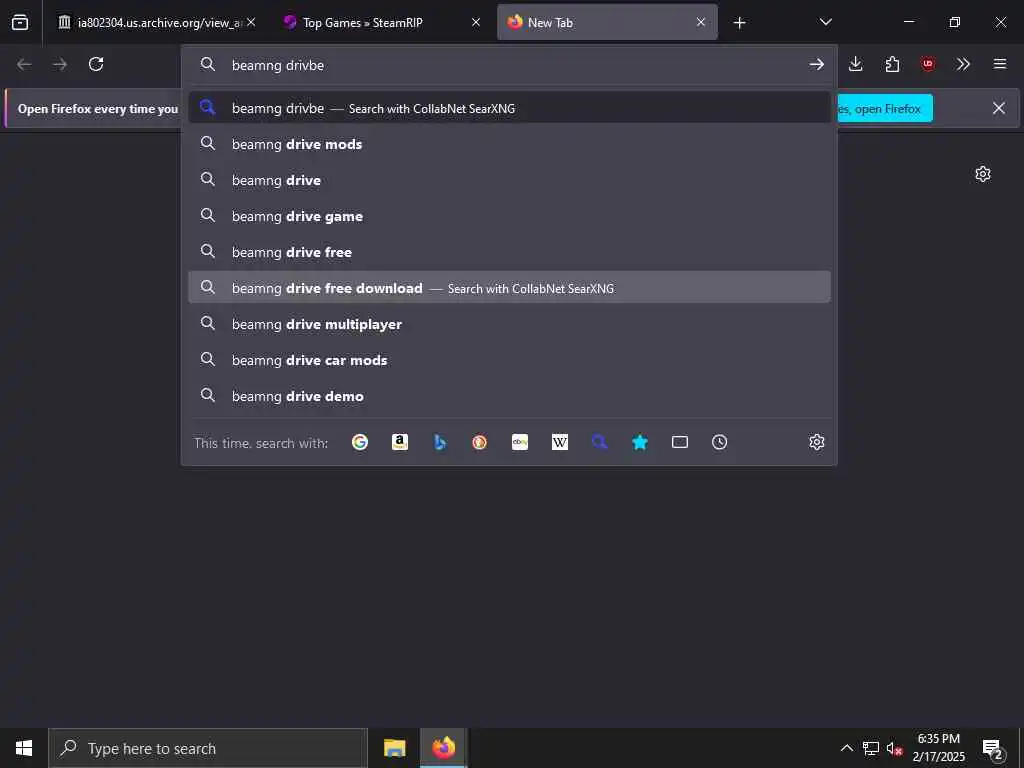The width and height of the screenshot is (1024, 768).
Task: Search bookmarks using the star icon
Action: point(639,442)
